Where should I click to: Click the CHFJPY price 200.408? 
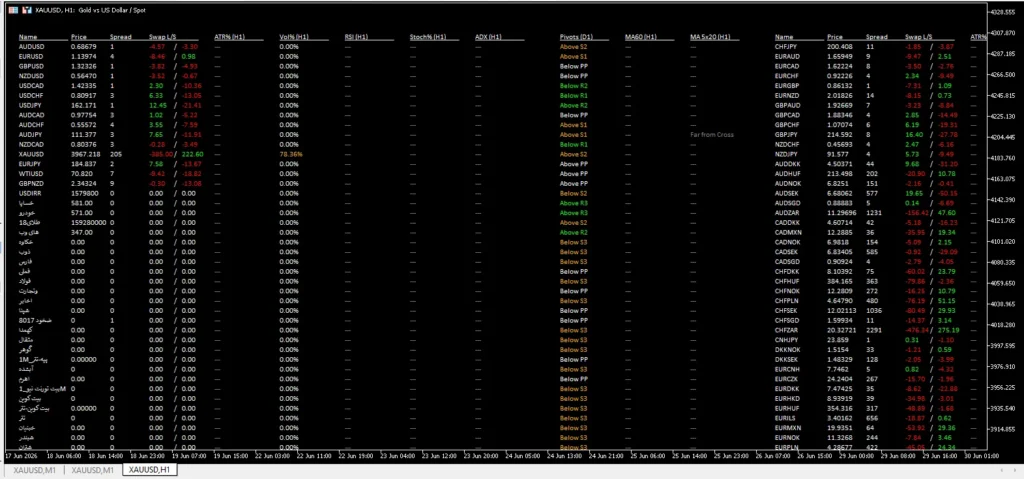840,47
